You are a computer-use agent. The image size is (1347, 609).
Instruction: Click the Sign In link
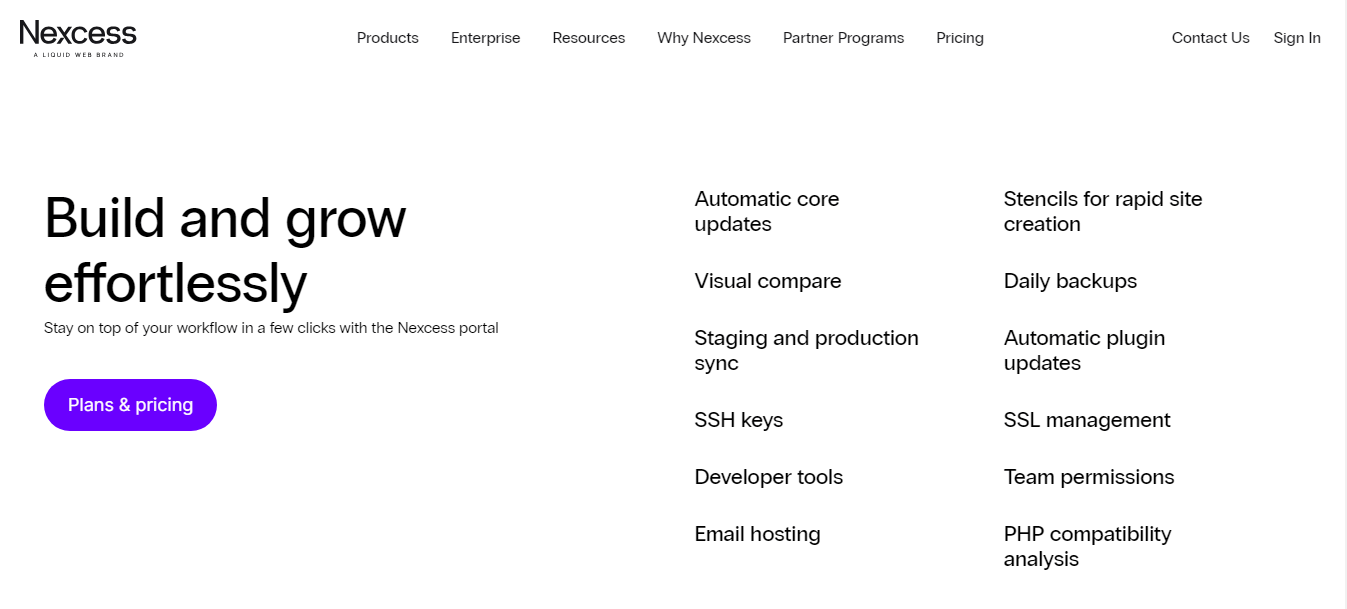tap(1297, 38)
